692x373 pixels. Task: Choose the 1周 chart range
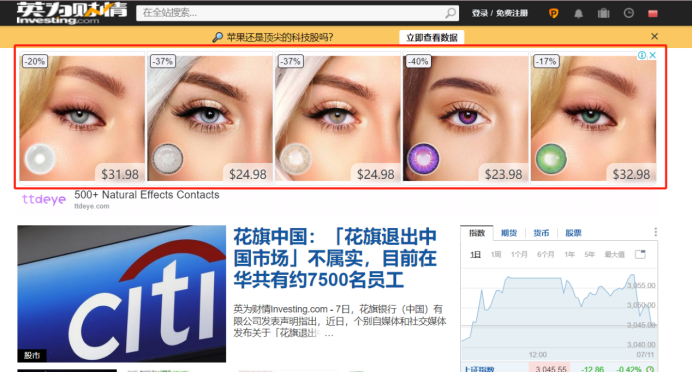(496, 255)
